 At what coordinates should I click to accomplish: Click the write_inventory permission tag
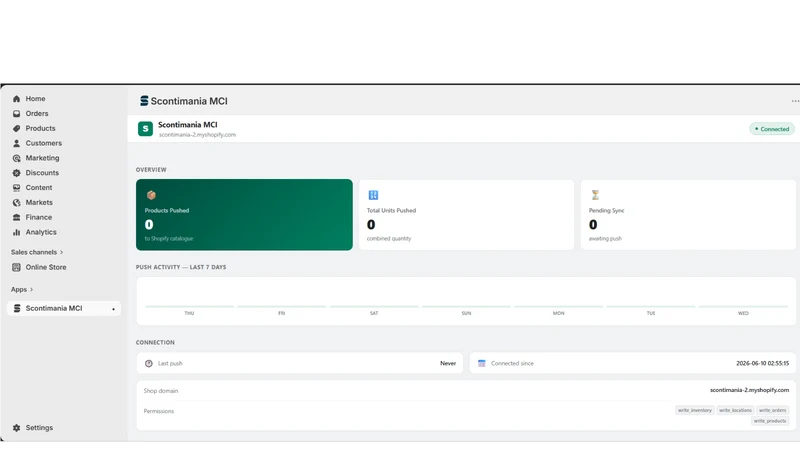694,410
